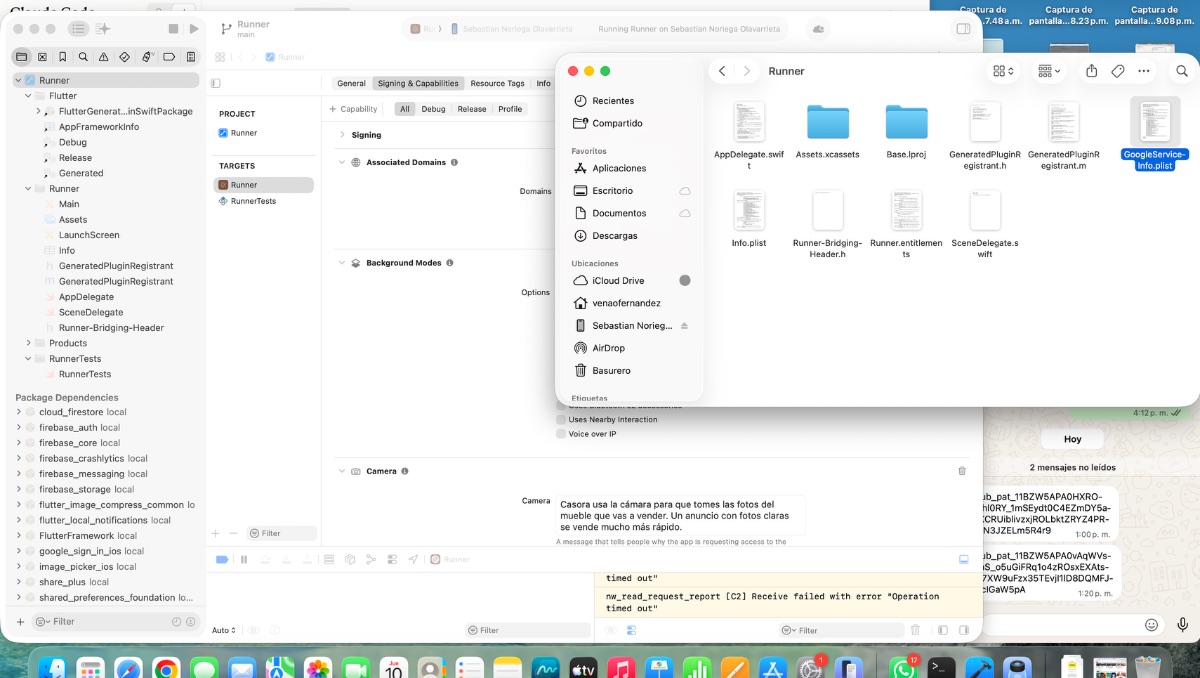This screenshot has width=1200, height=678.
Task: Open Google Chrome from the Dock
Action: [166, 668]
